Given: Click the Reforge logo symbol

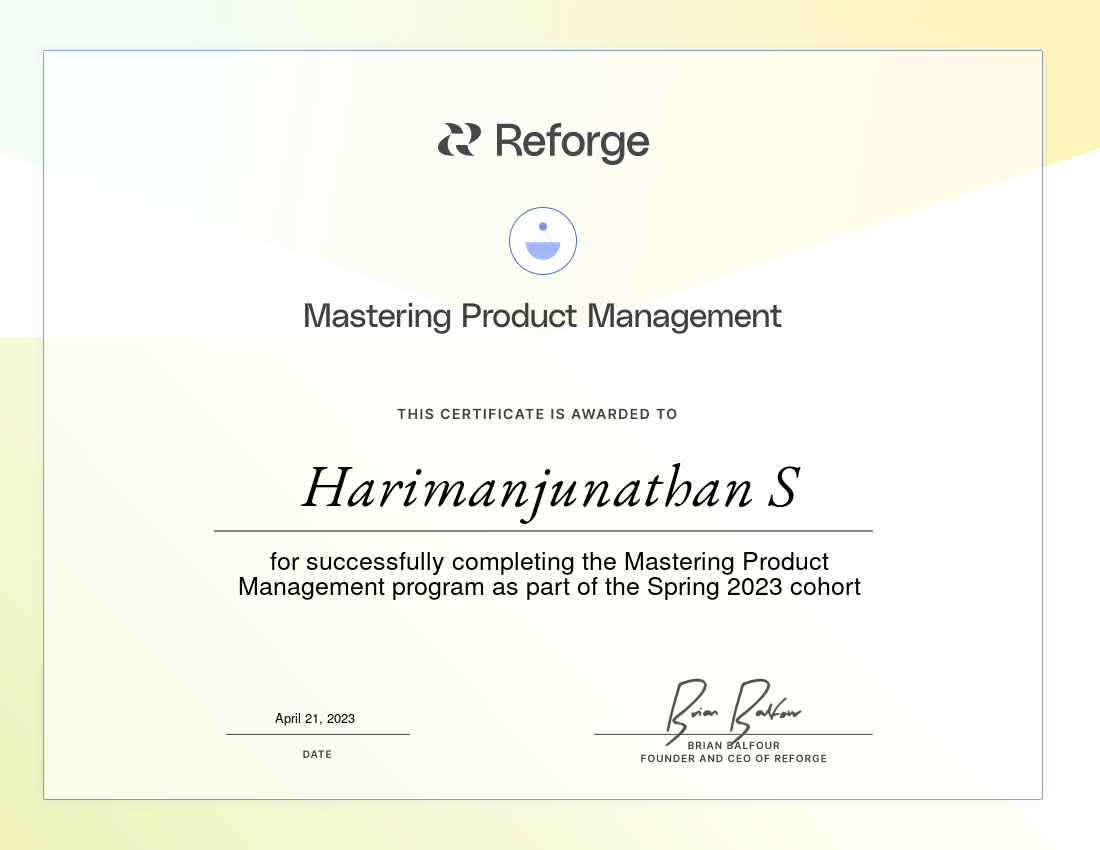Looking at the screenshot, I should click(459, 140).
